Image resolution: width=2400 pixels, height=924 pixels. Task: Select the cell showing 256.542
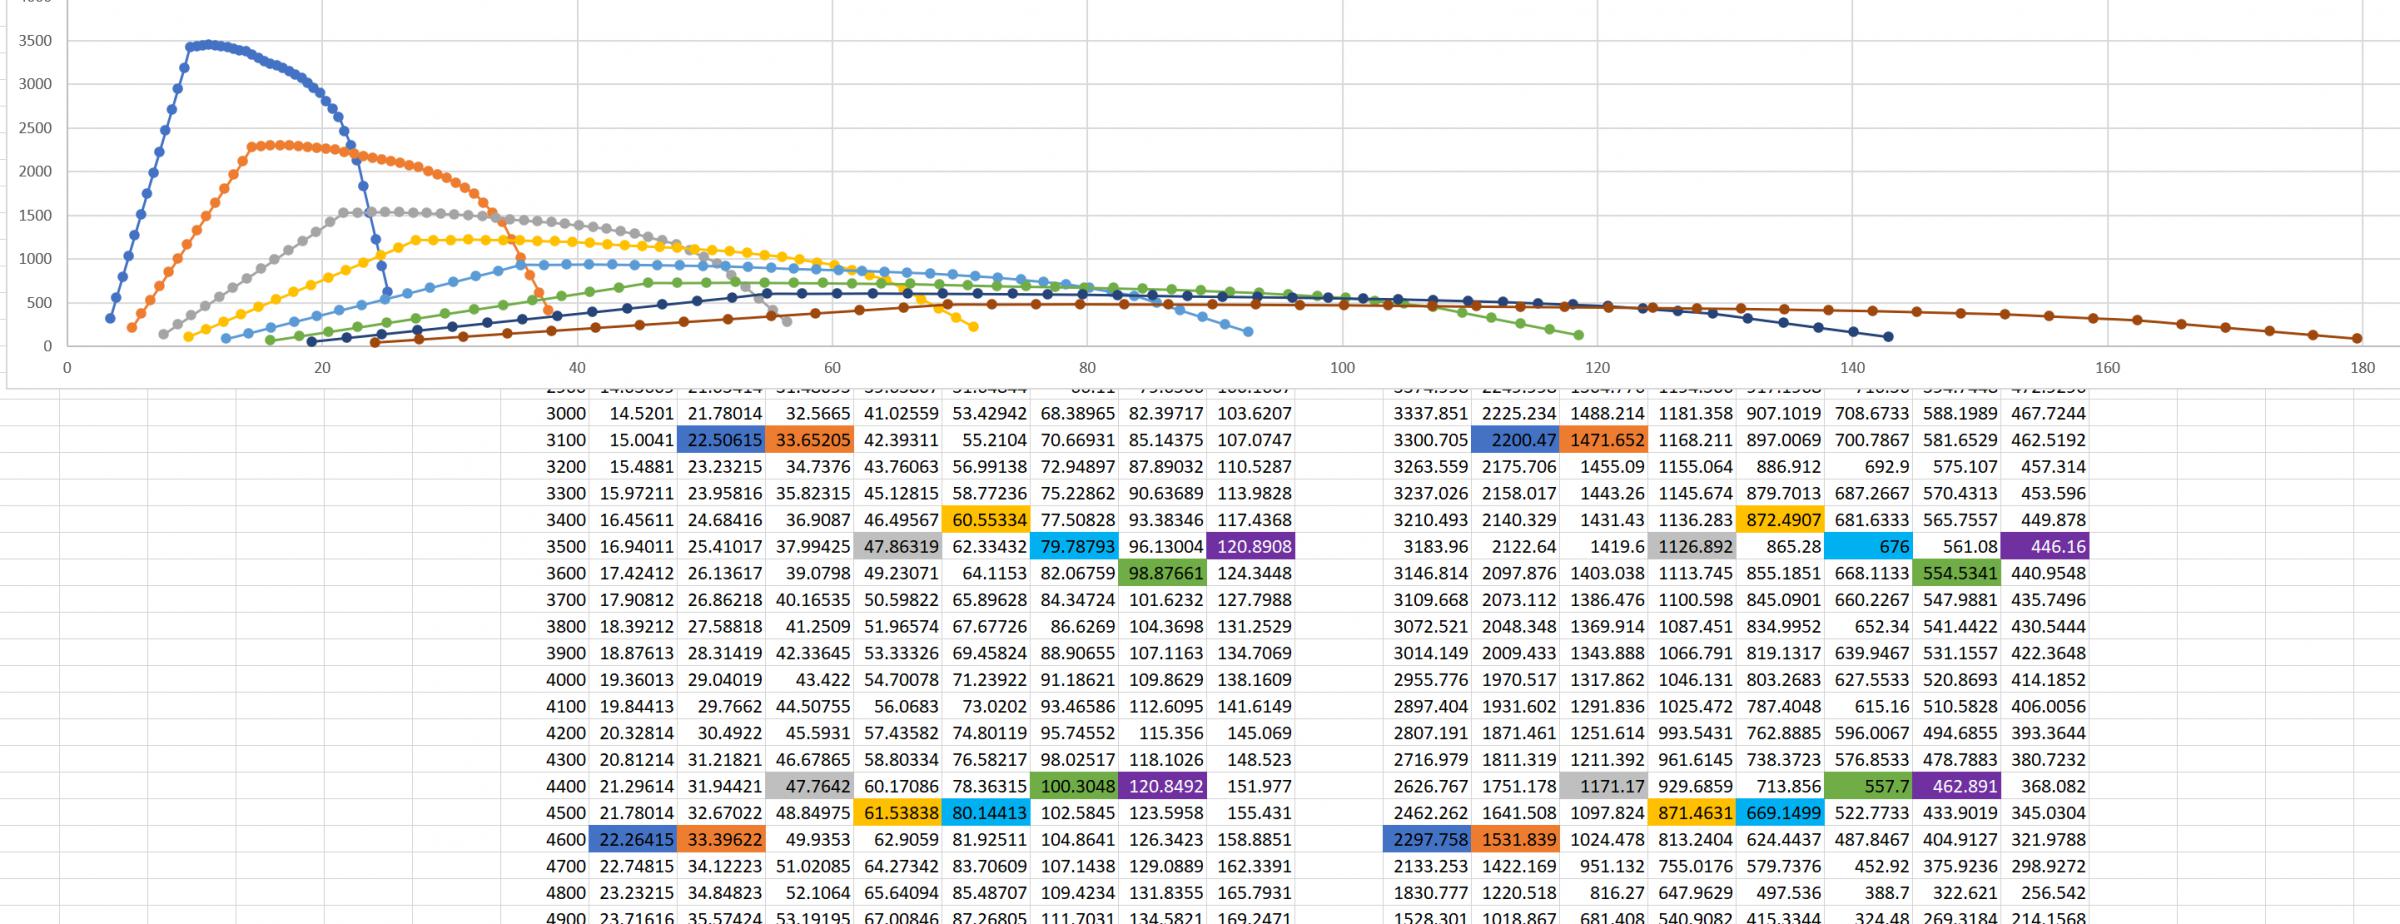(x=2045, y=893)
